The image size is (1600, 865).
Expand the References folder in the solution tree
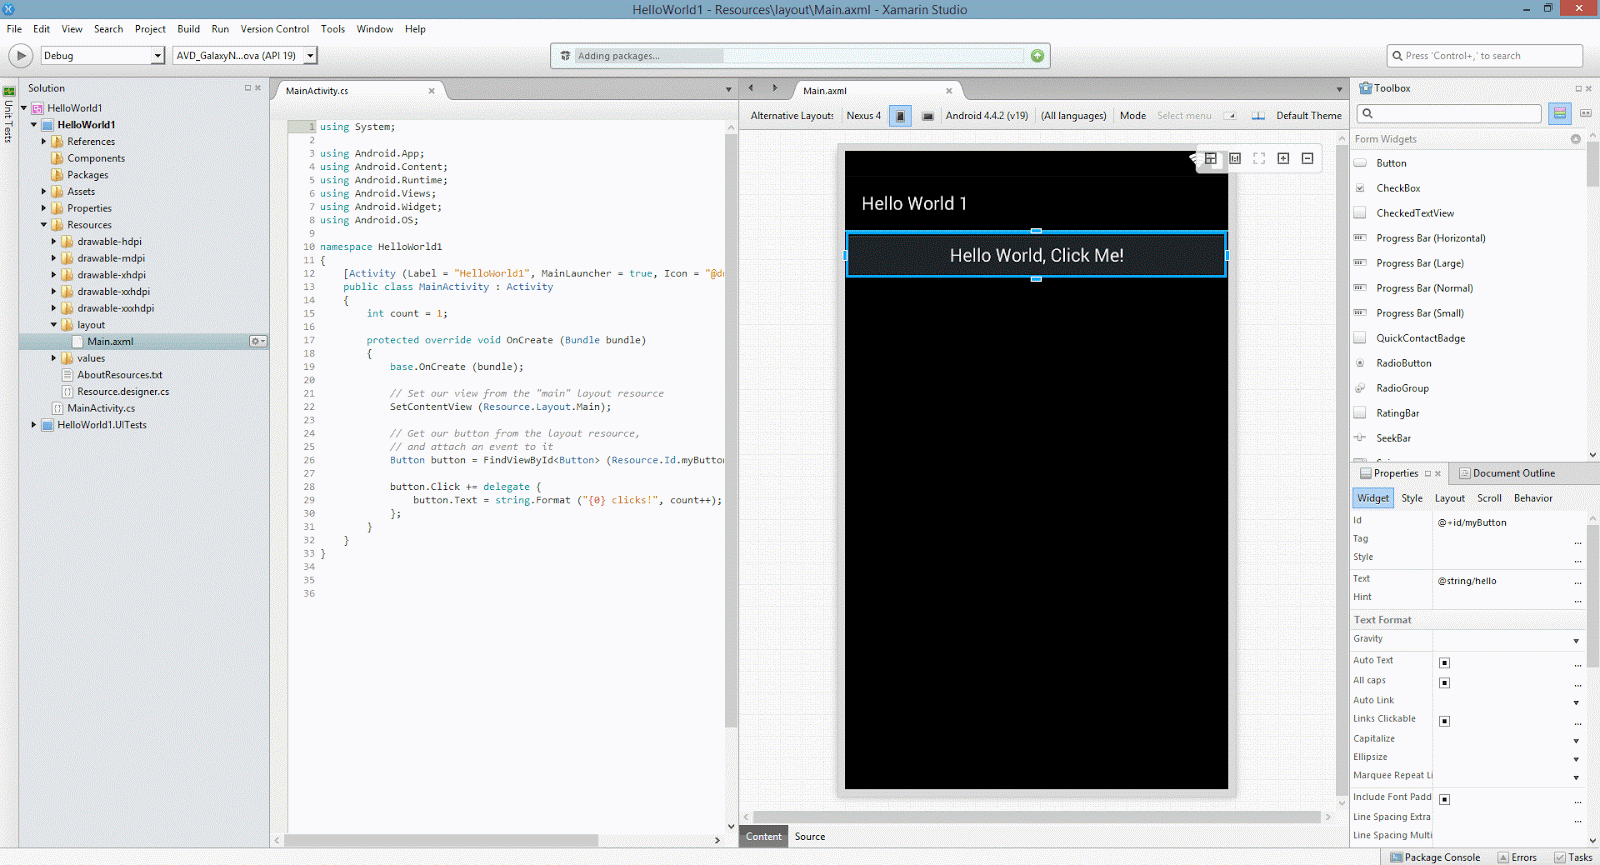pos(43,142)
